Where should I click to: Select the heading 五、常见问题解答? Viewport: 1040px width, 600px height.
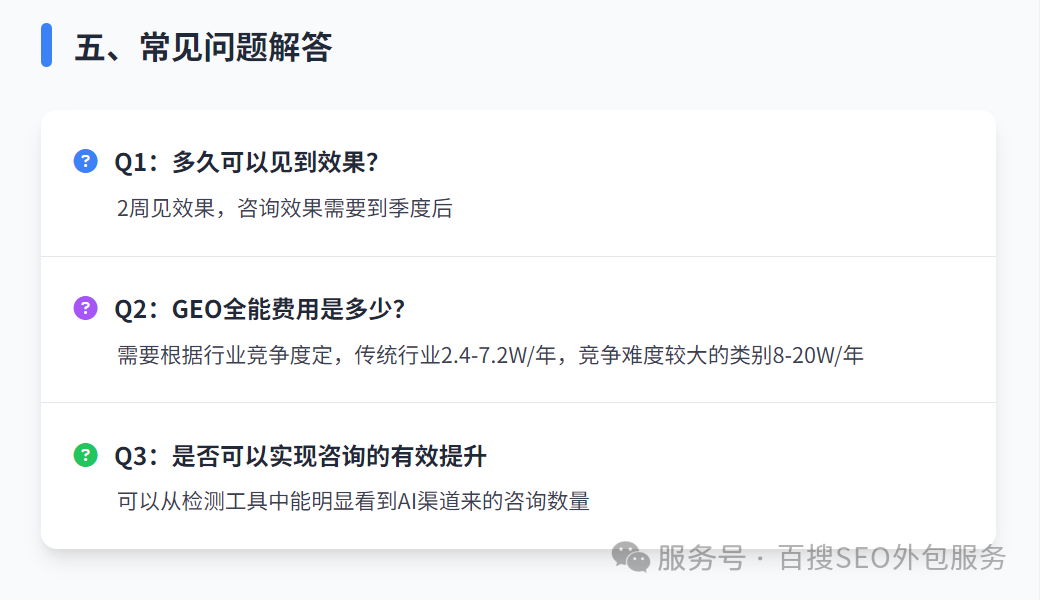pyautogui.click(x=203, y=47)
